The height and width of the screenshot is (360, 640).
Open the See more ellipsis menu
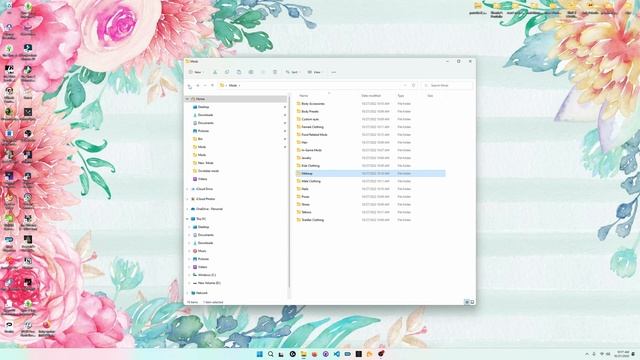333,72
